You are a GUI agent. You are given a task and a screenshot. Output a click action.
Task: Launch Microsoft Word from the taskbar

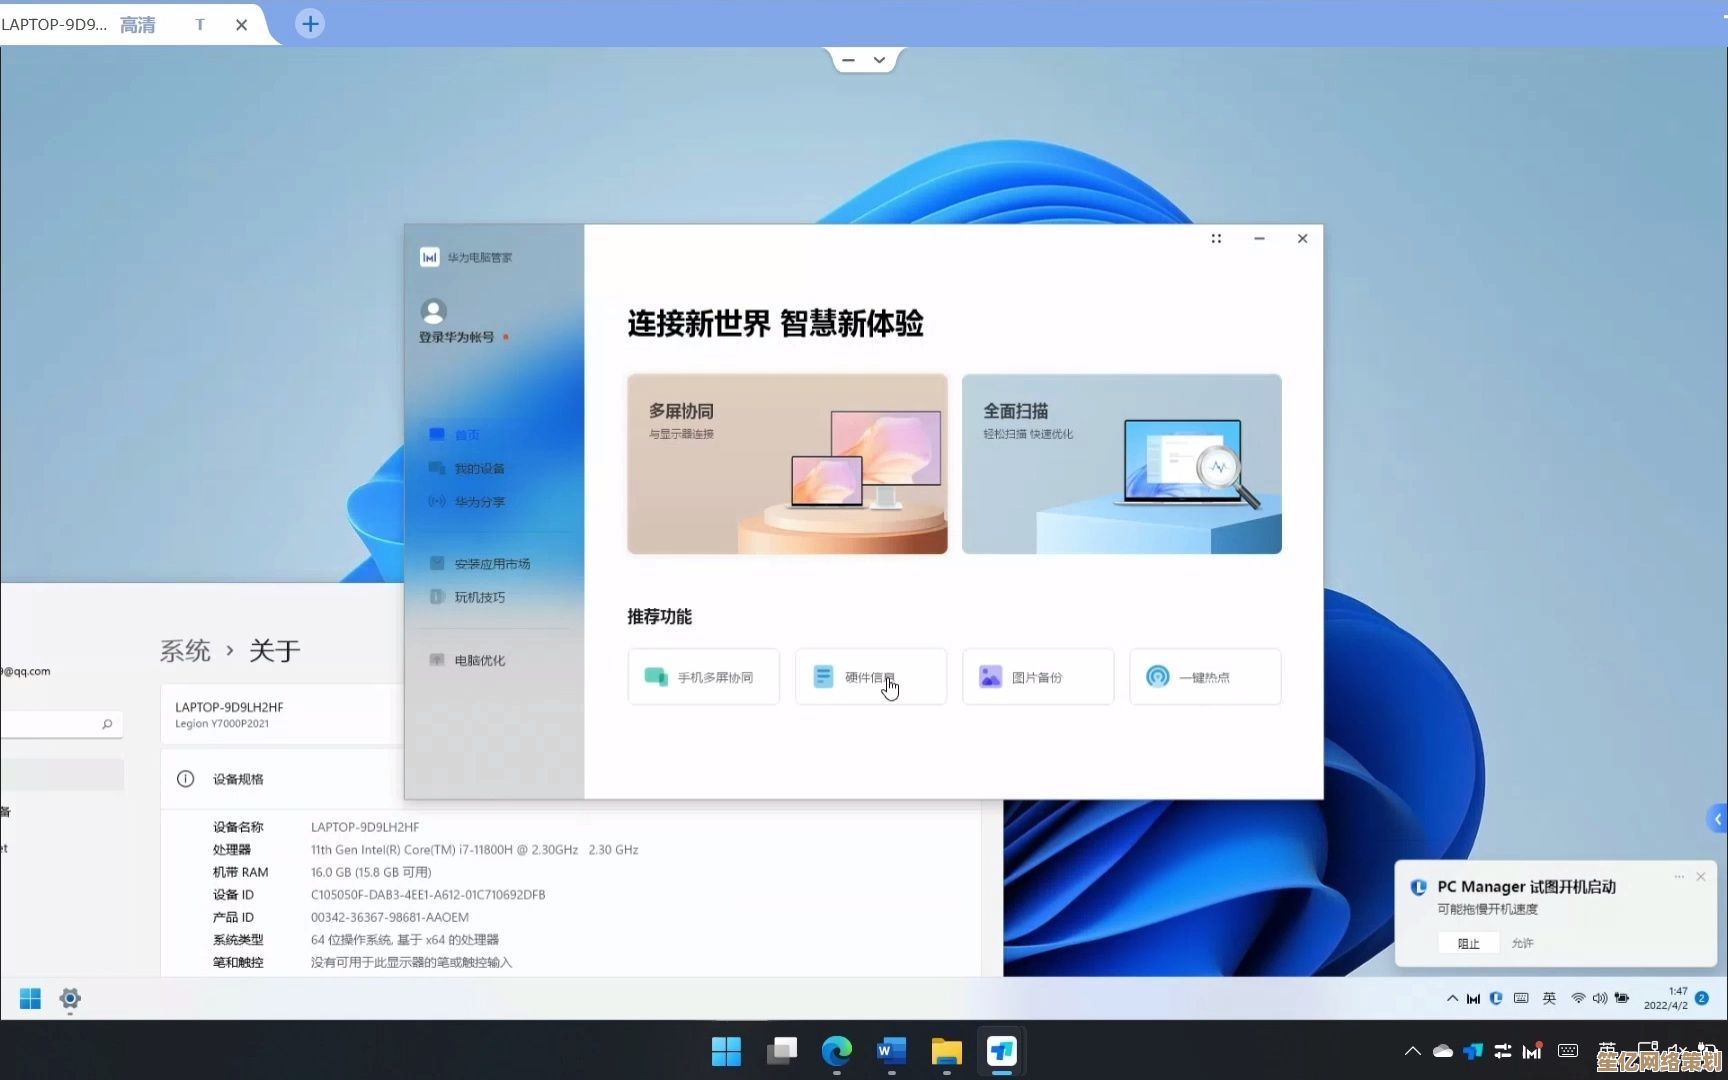[x=890, y=1051]
